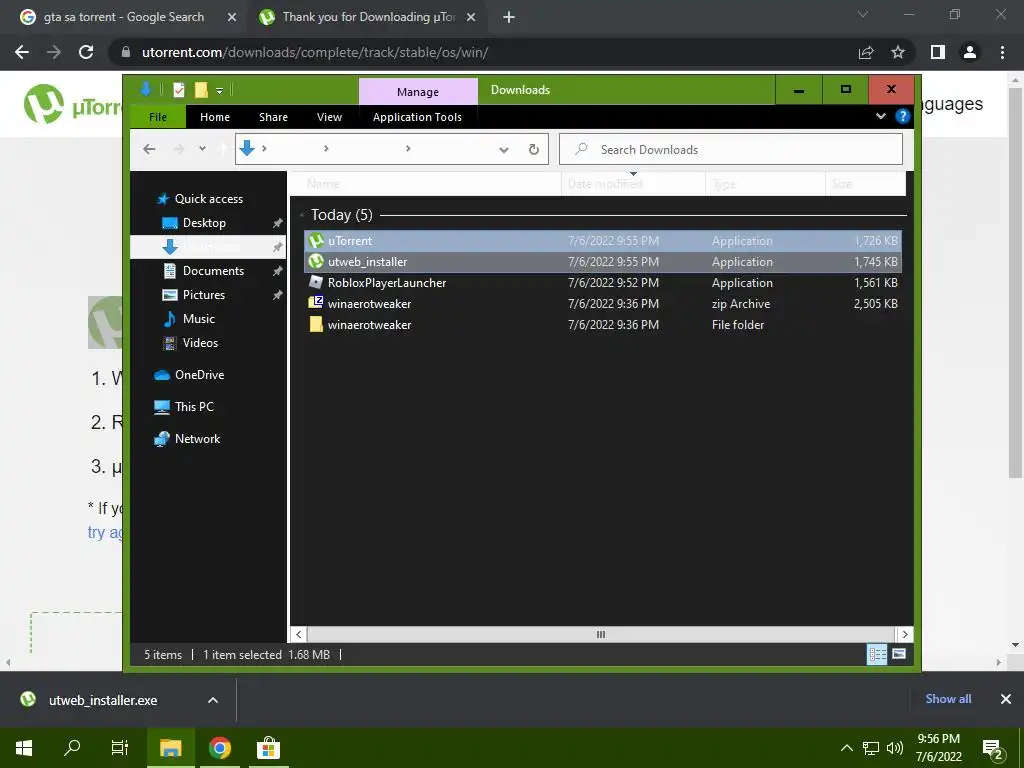Open a new Chrome tab
The width and height of the screenshot is (1024, 768).
coord(509,18)
